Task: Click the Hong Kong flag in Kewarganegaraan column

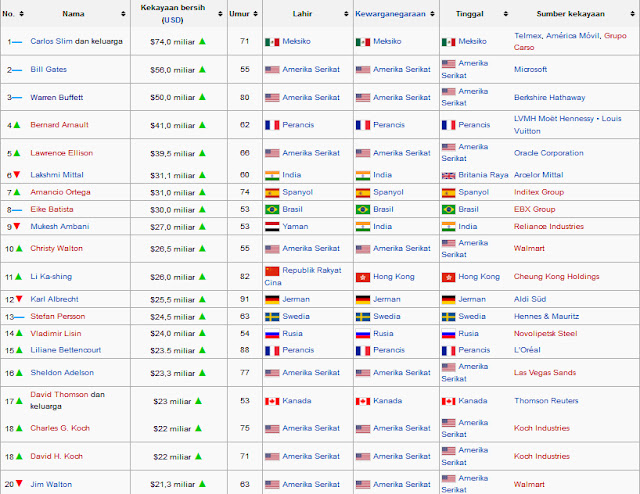Action: point(363,277)
